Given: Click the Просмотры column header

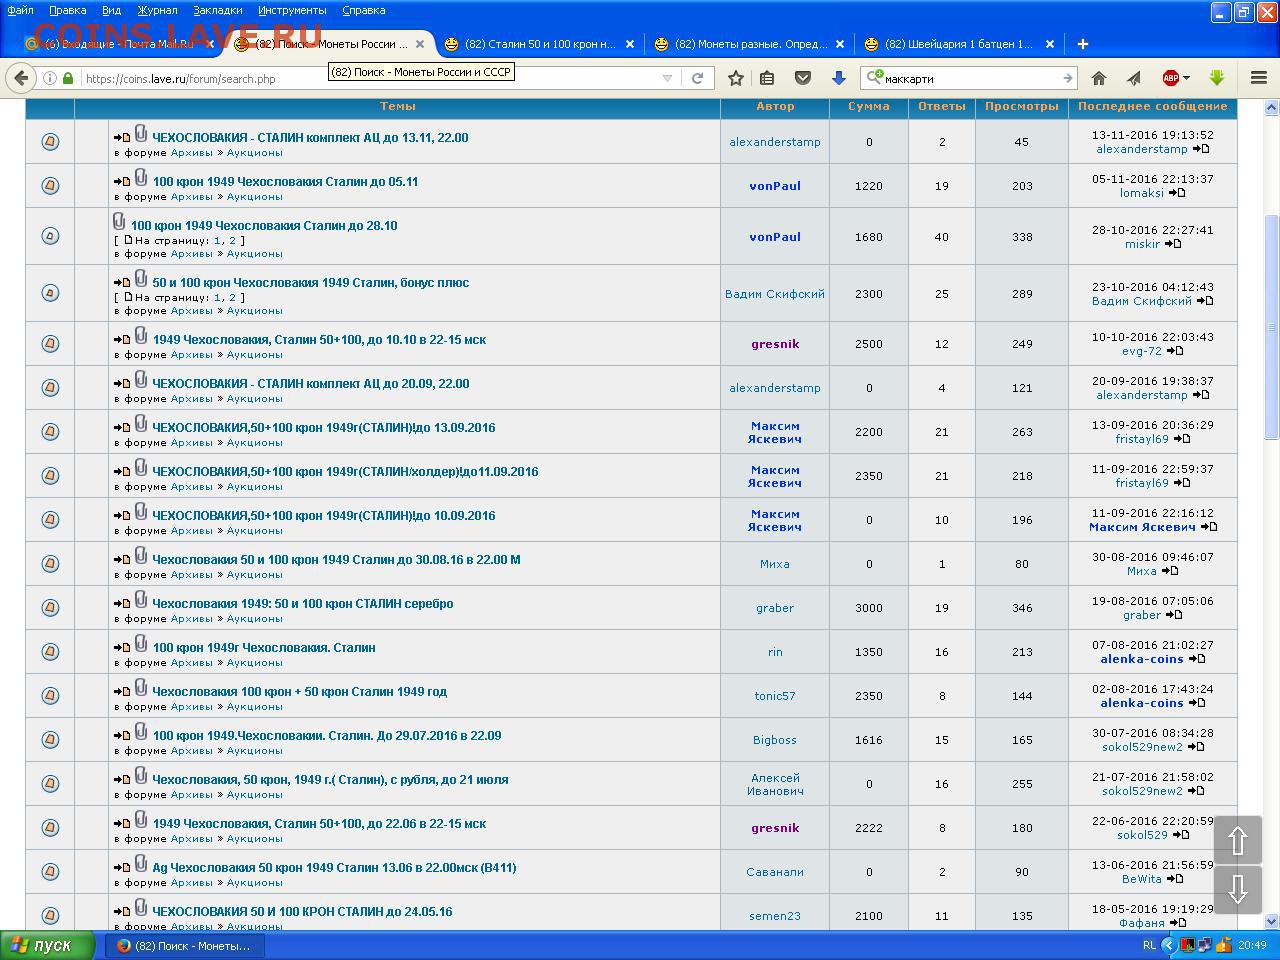Looking at the screenshot, I should click(1021, 106).
